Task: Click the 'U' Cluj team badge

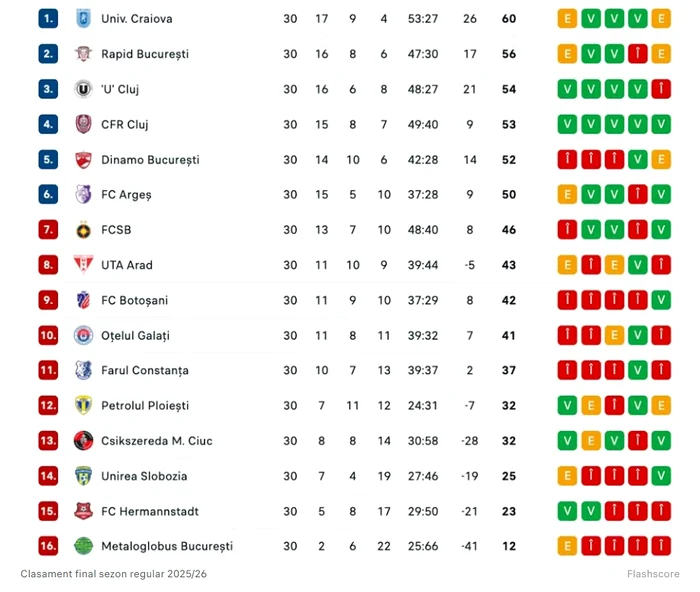Action: [83, 89]
